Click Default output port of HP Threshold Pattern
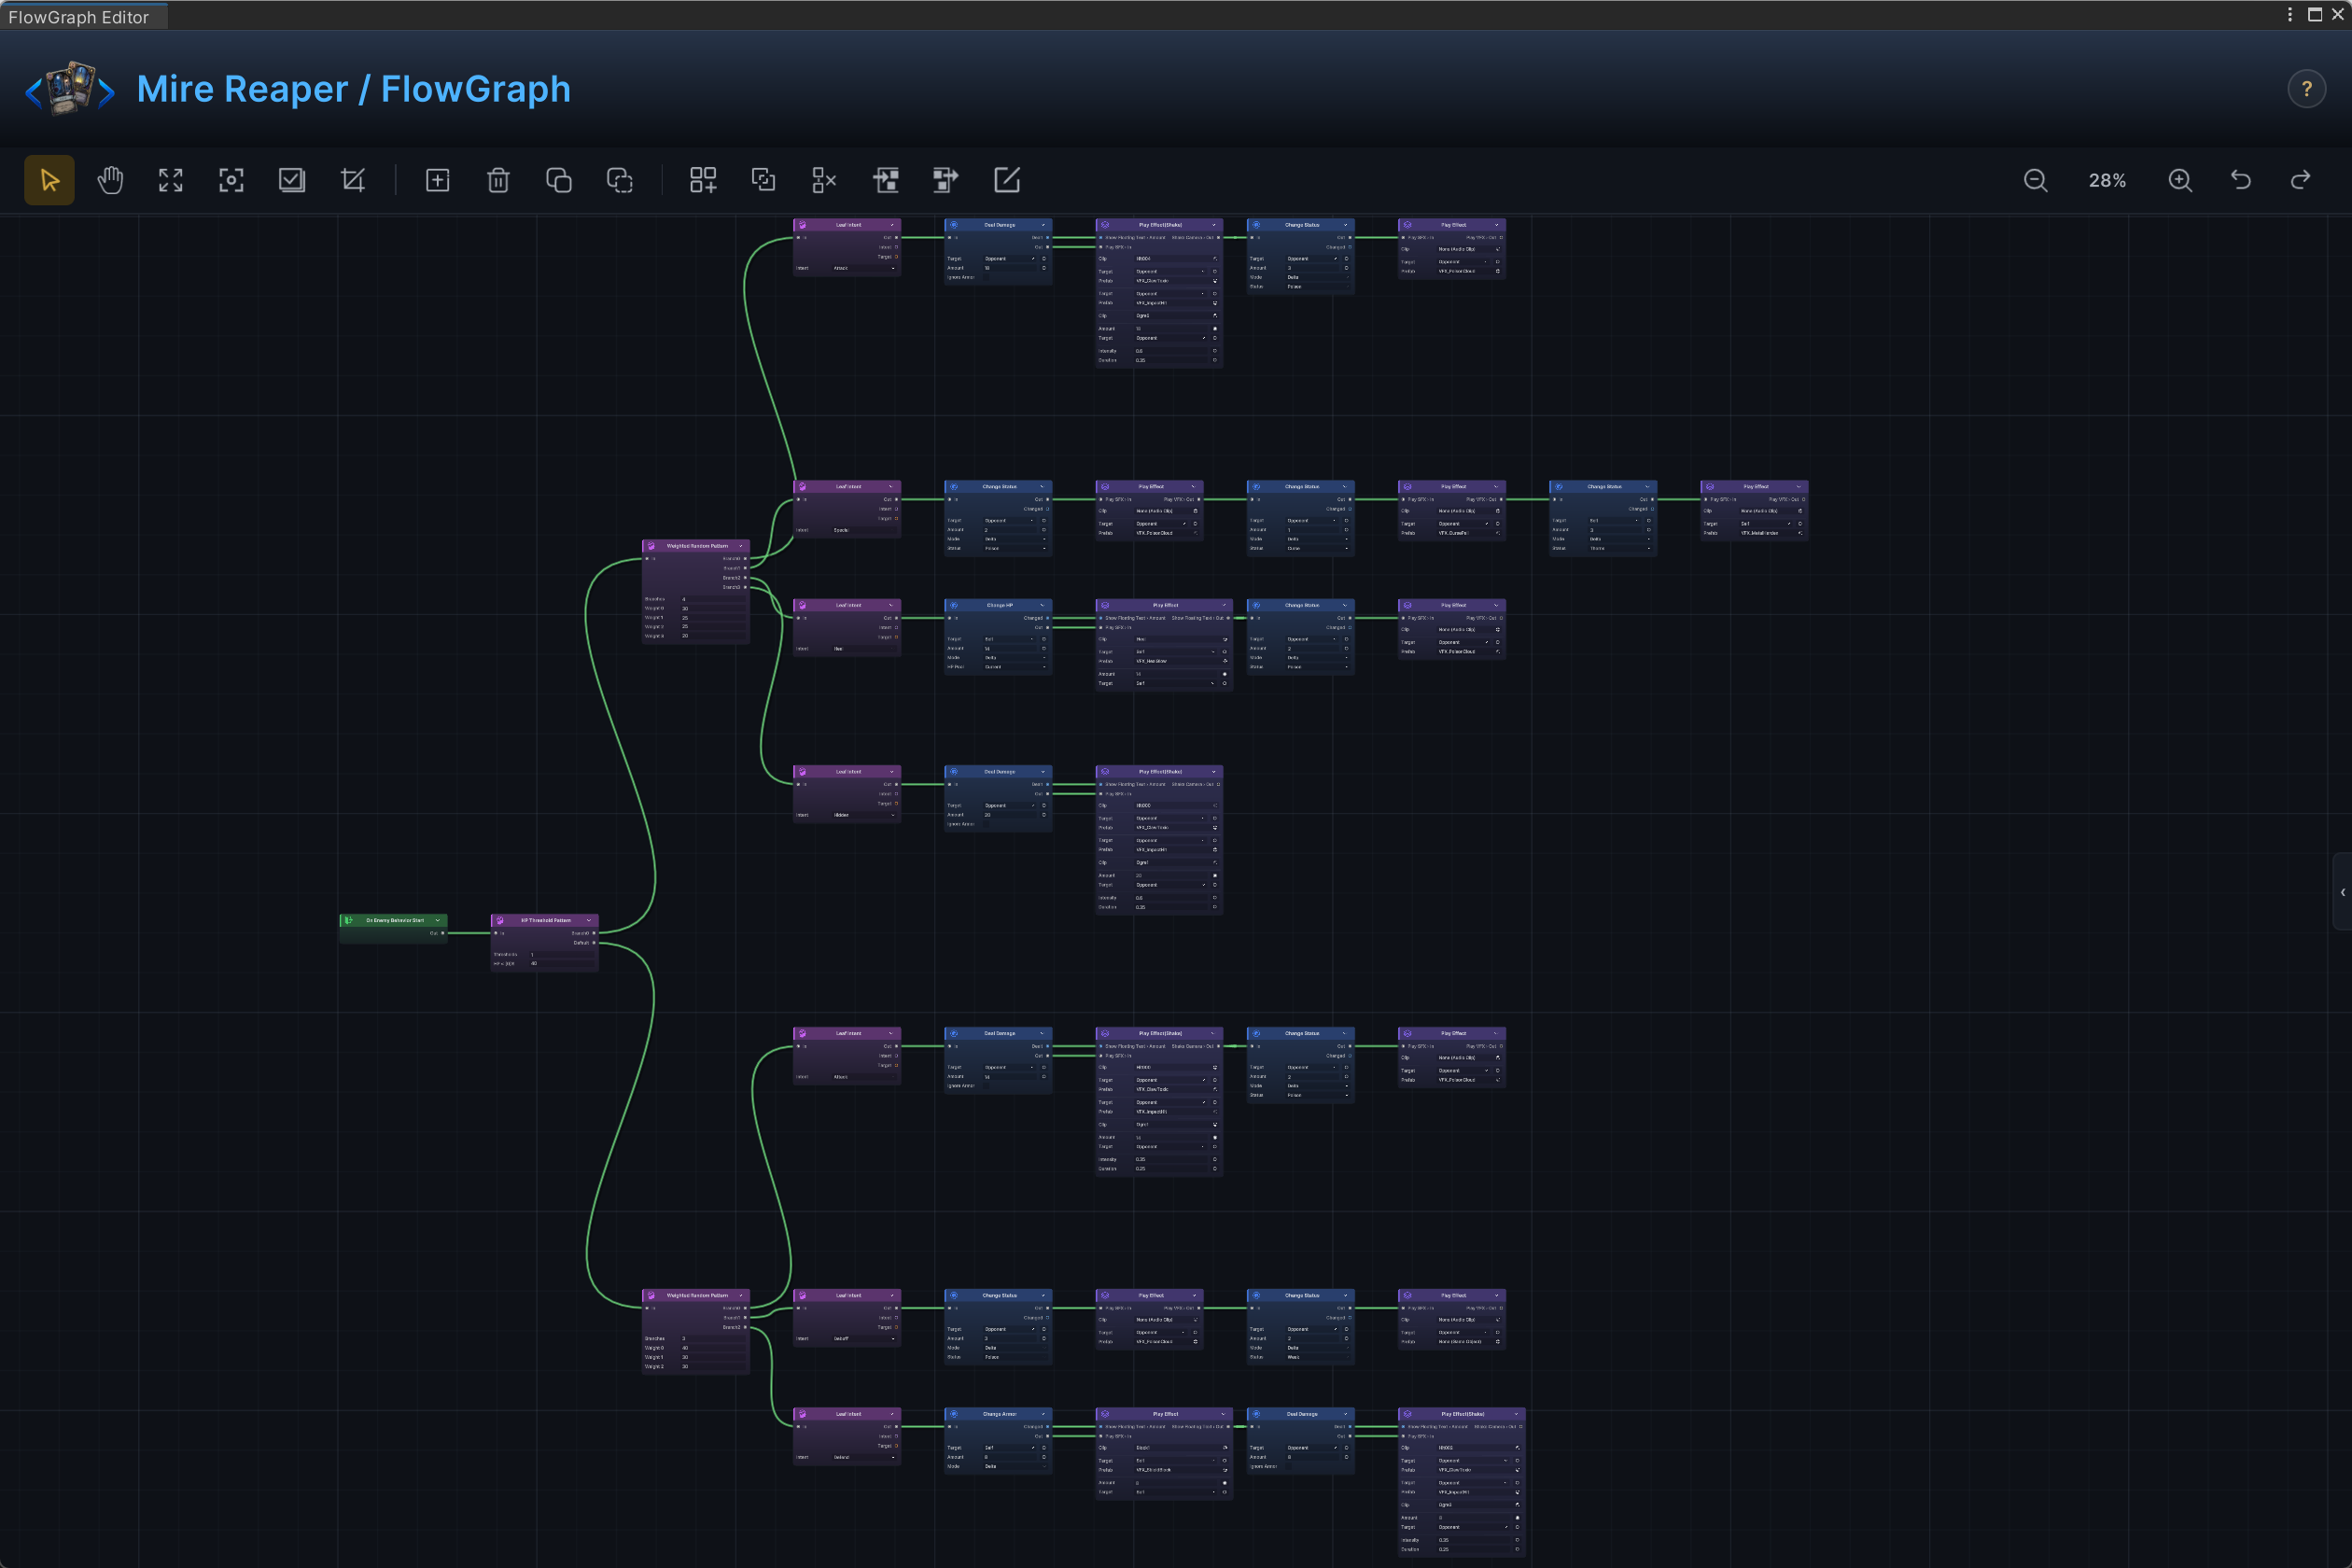The width and height of the screenshot is (2352, 1568). 594,942
